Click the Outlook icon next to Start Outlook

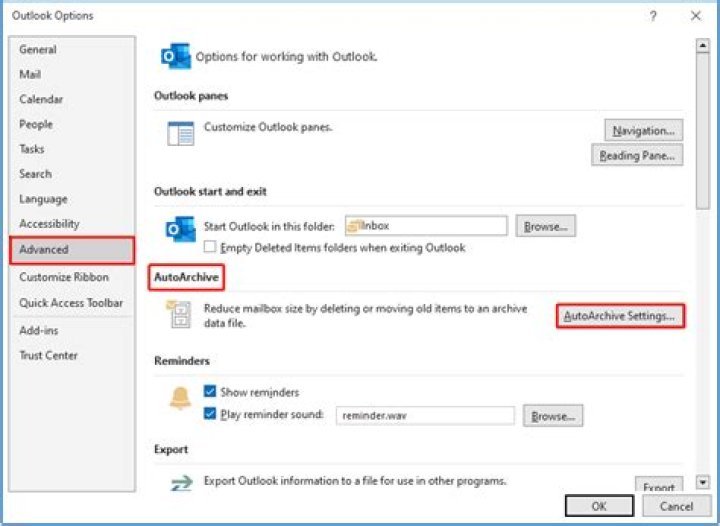click(x=180, y=229)
